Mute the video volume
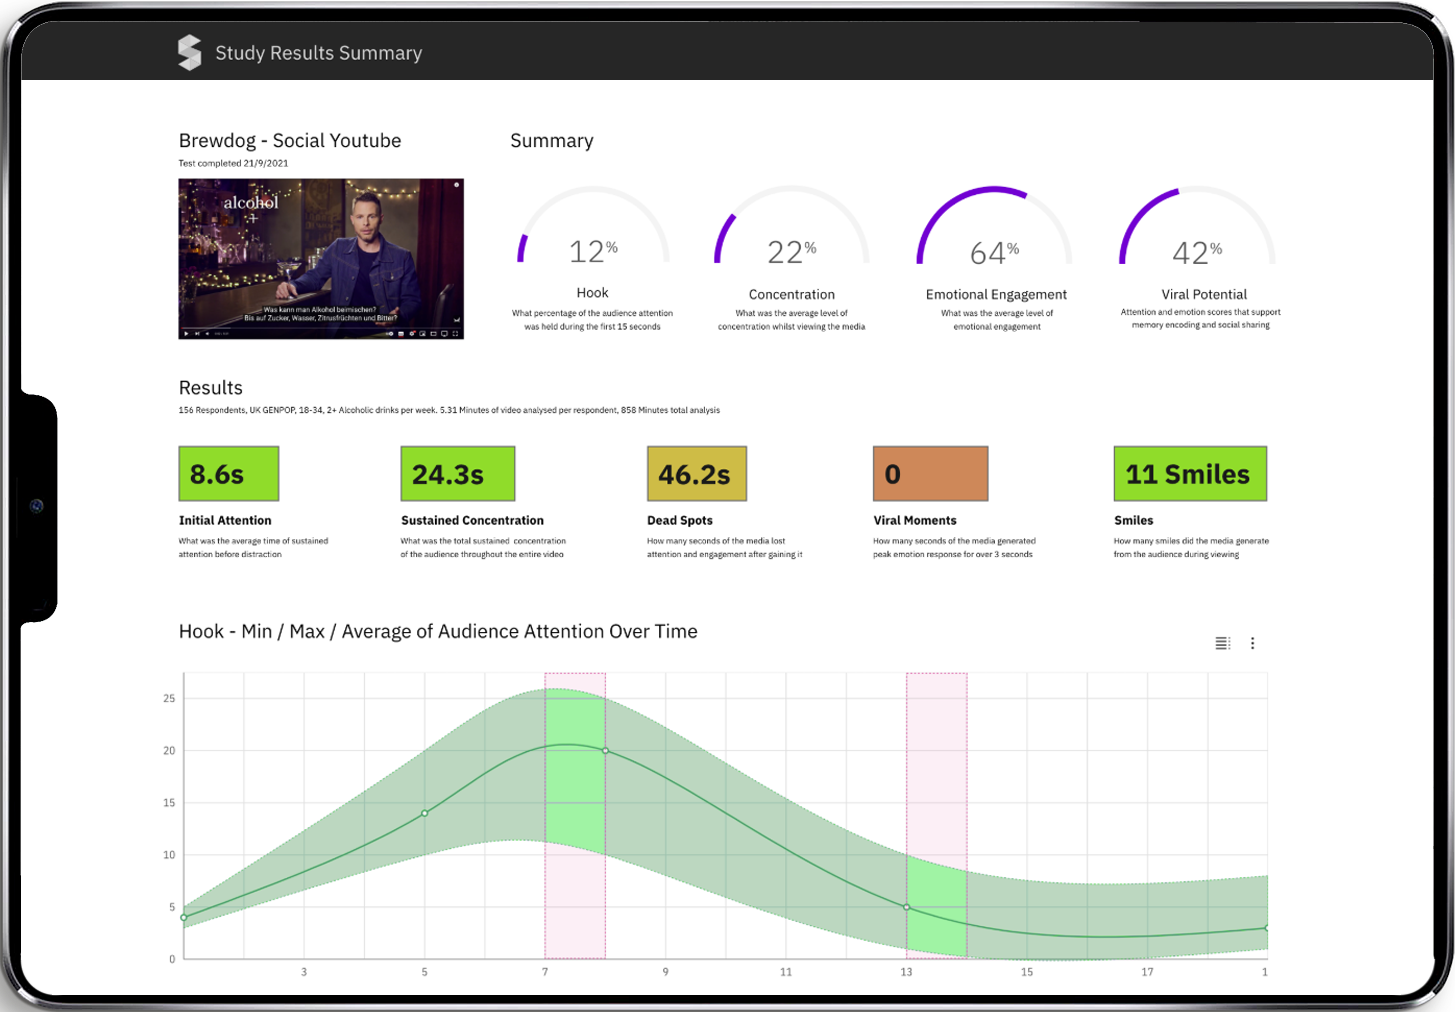Screen dimensions: 1455x1012 pyautogui.click(x=207, y=333)
